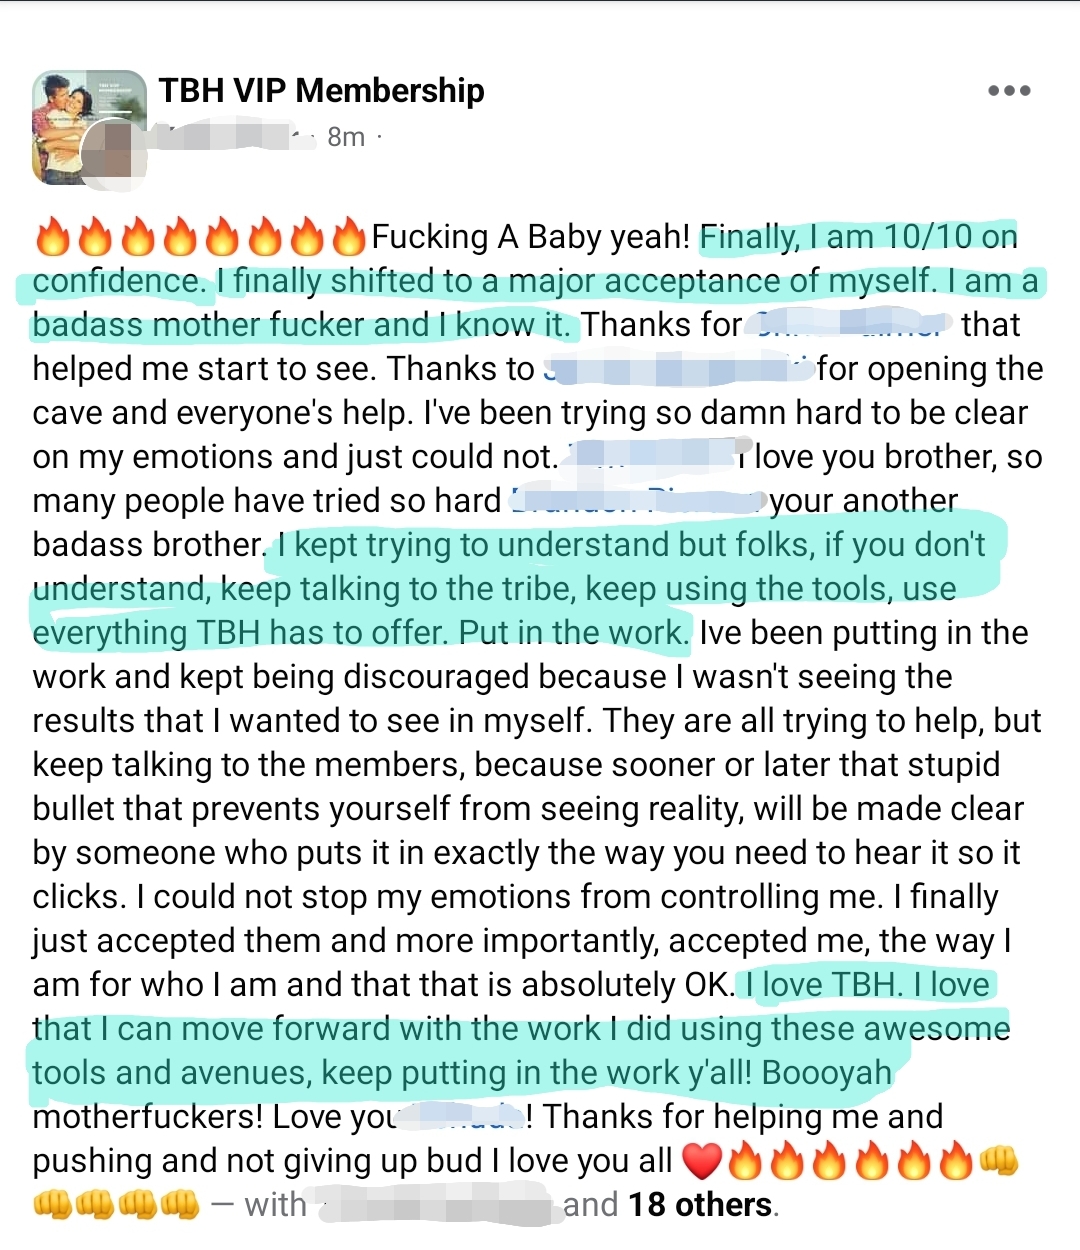Click blurred name before "your another badass brother"
1080x1250 pixels.
637,501
